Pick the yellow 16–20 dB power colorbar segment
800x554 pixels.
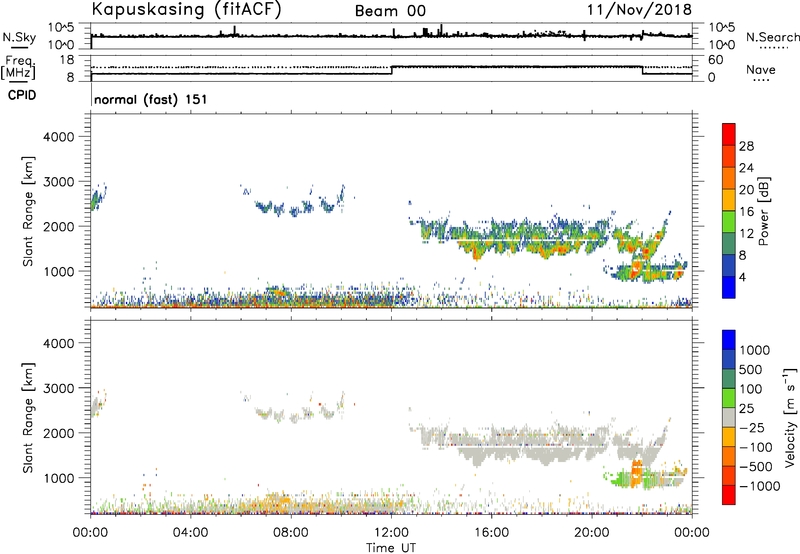coord(729,199)
